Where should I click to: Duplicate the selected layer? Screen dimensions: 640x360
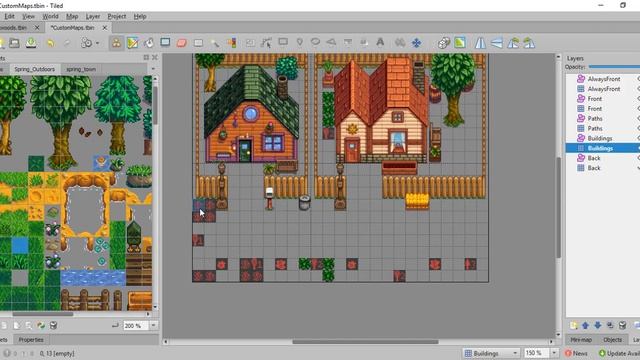pos(610,325)
